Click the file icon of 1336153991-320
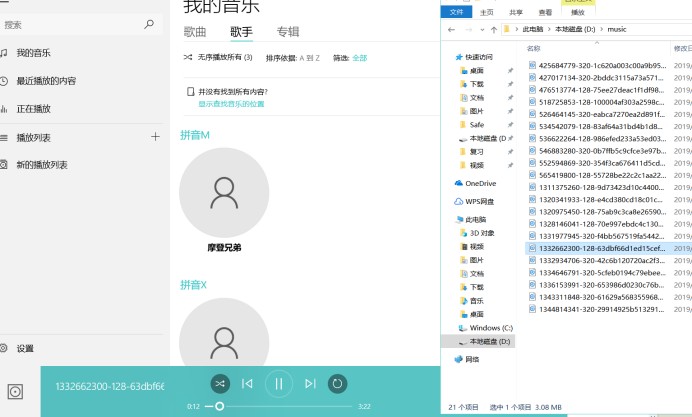Image resolution: width=692 pixels, height=417 pixels. point(532,285)
